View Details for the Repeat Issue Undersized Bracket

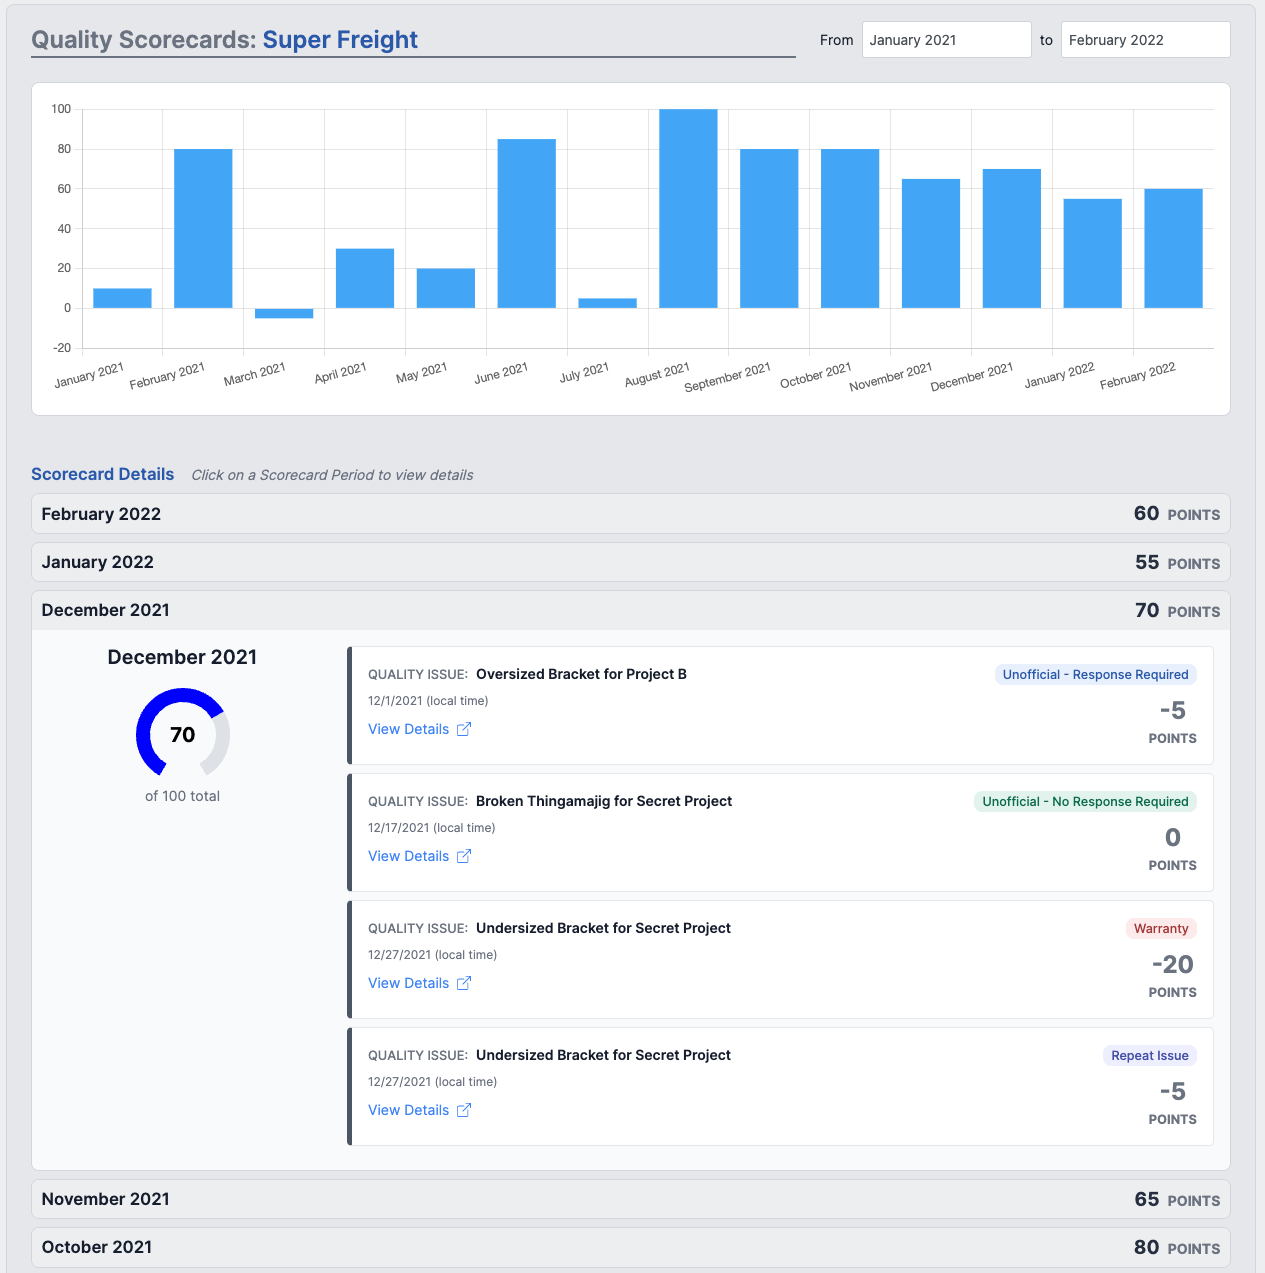click(x=408, y=1110)
